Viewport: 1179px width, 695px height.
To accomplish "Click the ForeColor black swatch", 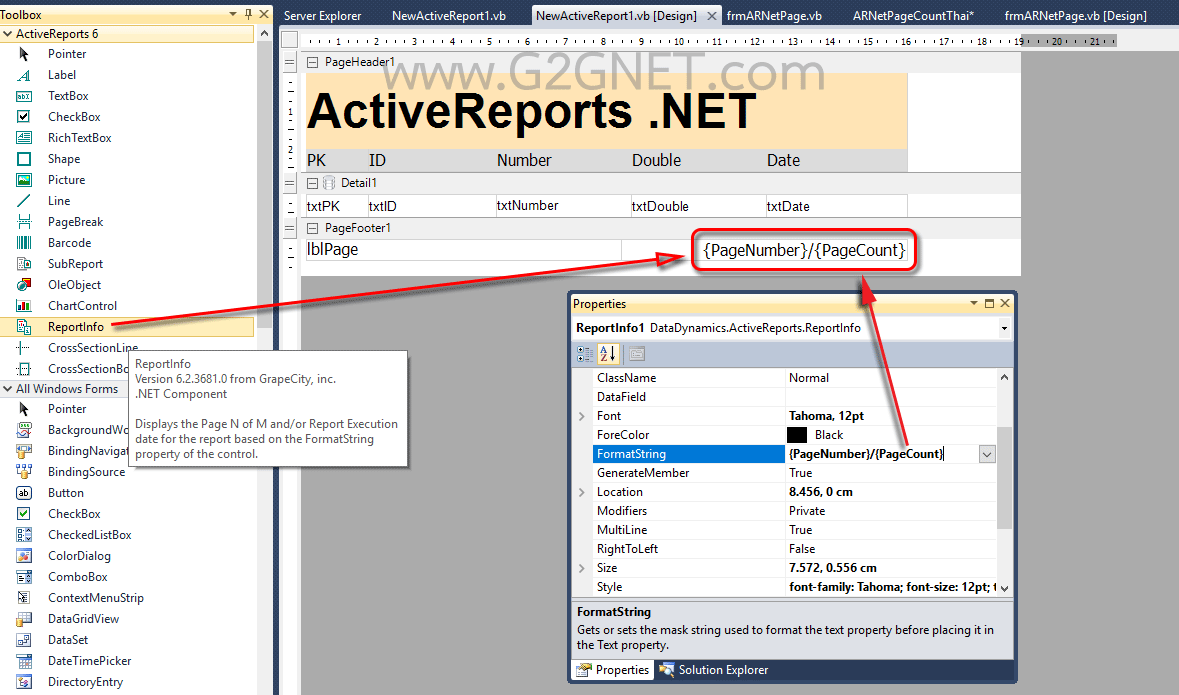I will [797, 436].
